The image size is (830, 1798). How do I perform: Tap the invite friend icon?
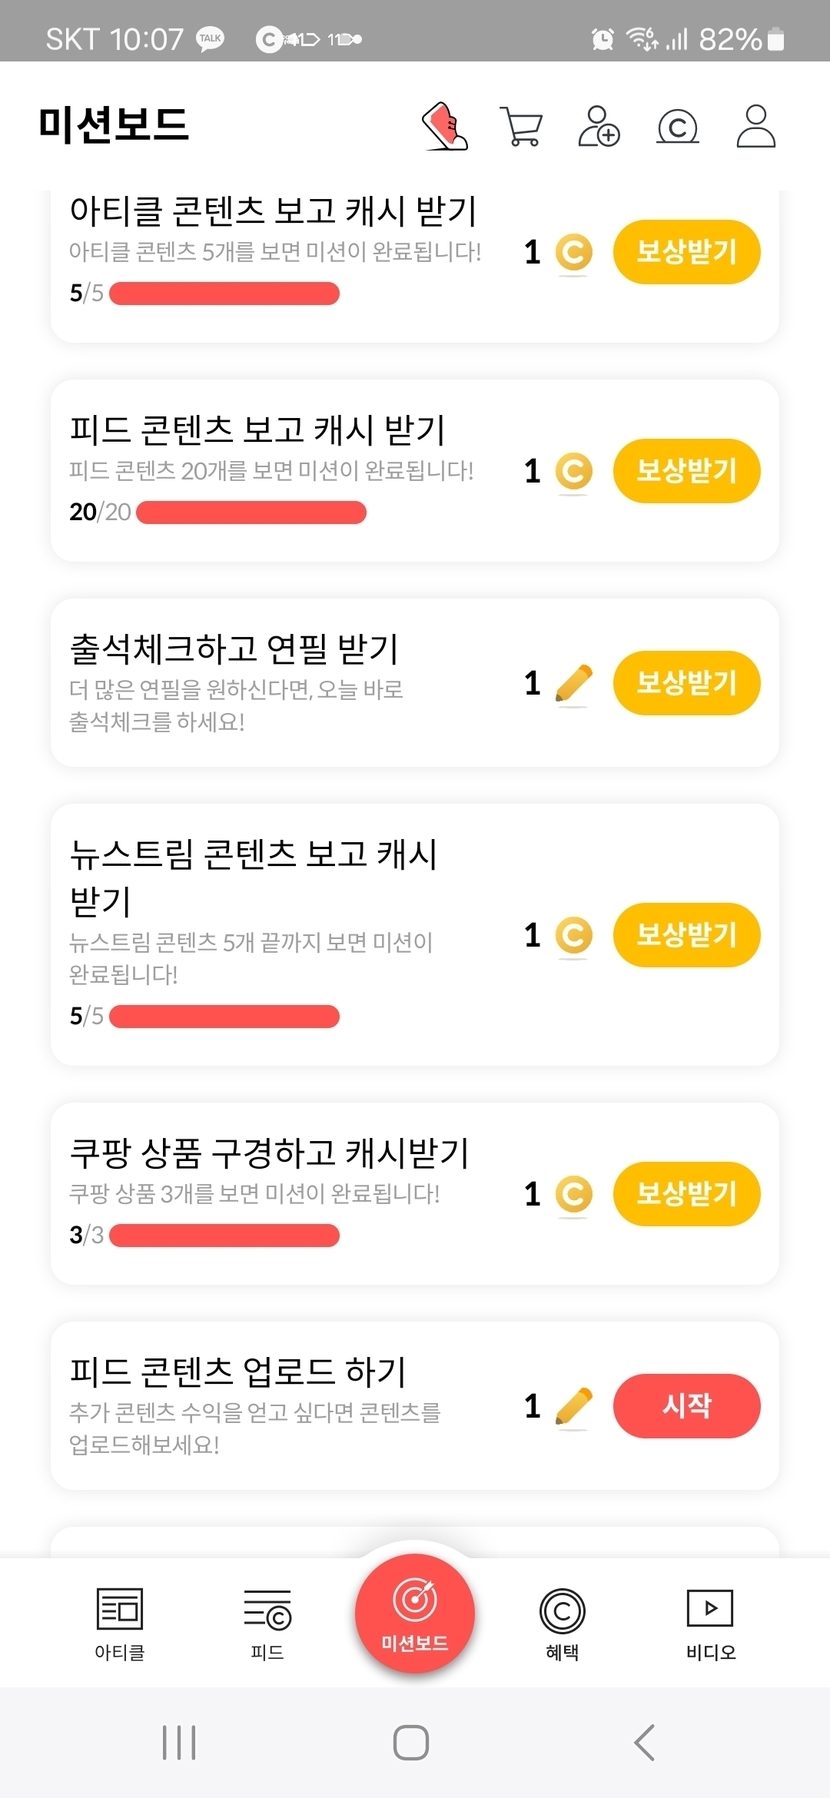tap(598, 127)
